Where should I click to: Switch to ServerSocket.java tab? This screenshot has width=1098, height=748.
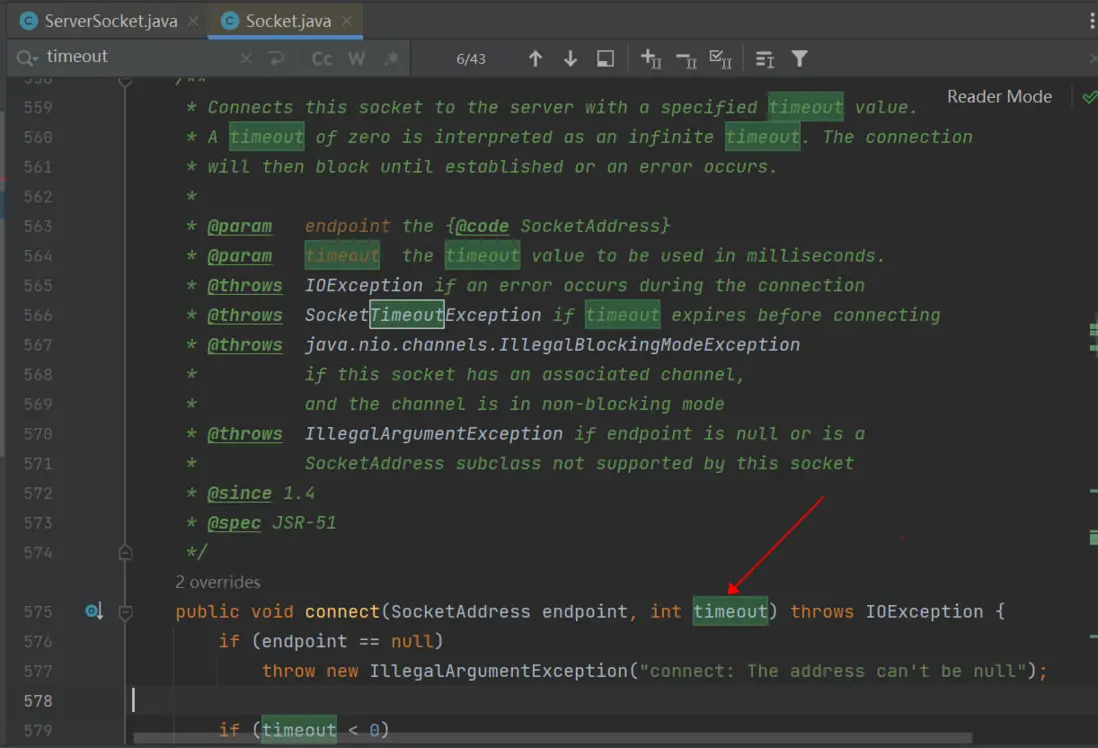pyautogui.click(x=110, y=21)
